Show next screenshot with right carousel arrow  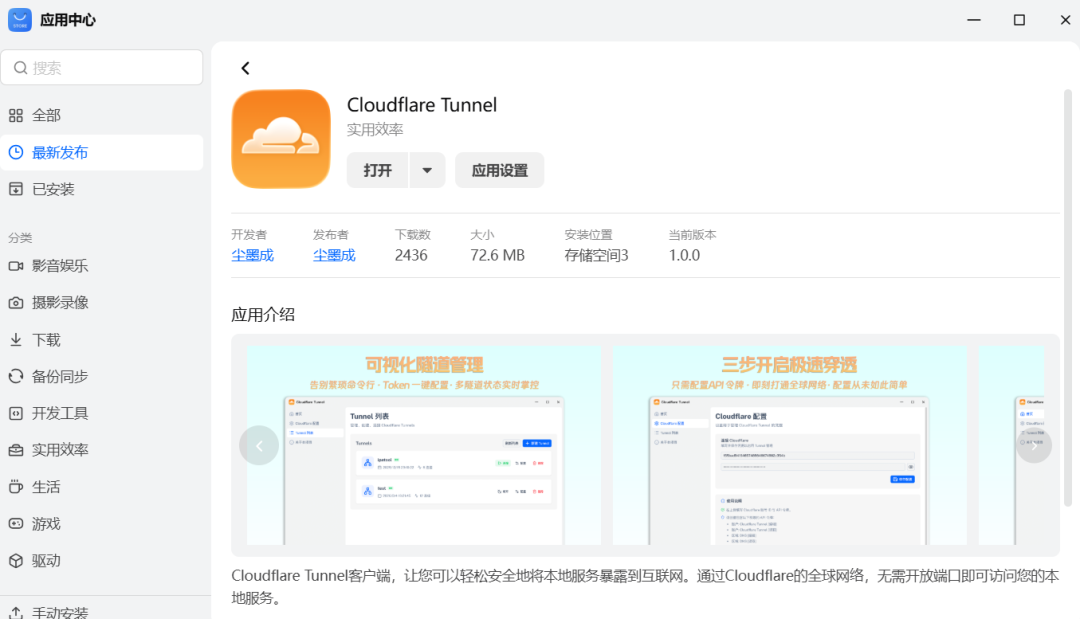(x=1033, y=446)
